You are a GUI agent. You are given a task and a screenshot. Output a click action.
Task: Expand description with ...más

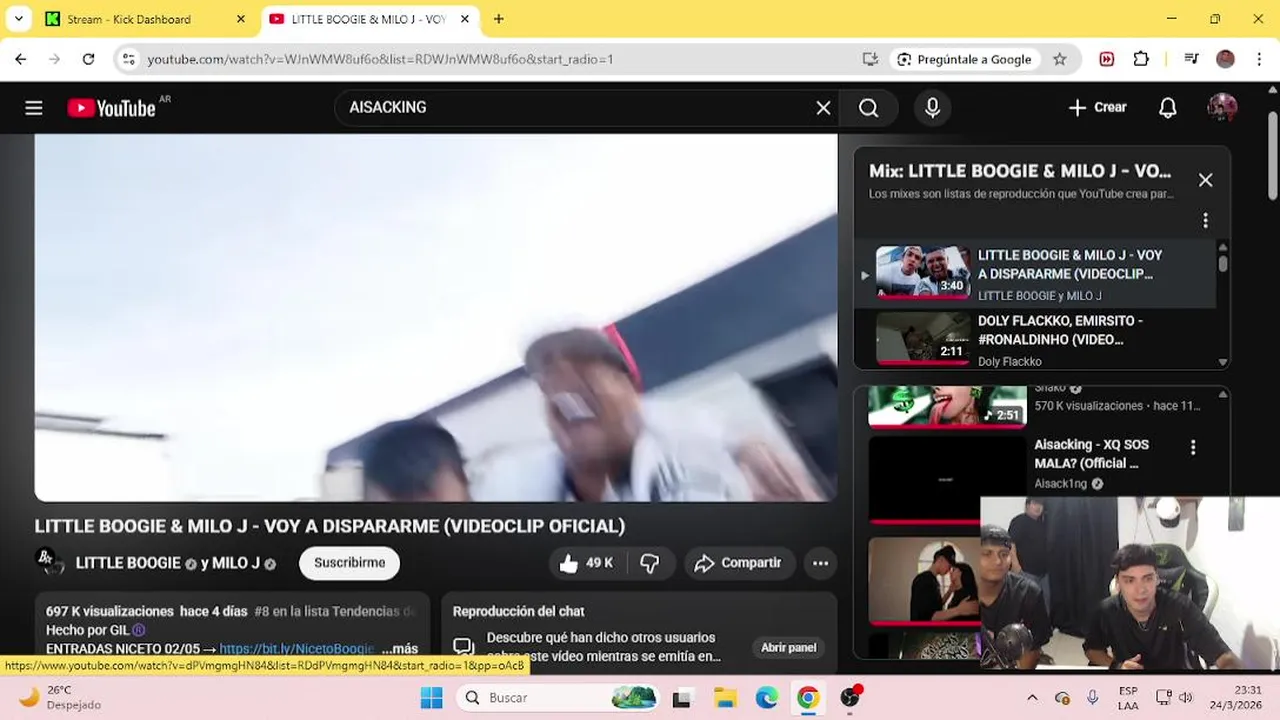pos(400,649)
